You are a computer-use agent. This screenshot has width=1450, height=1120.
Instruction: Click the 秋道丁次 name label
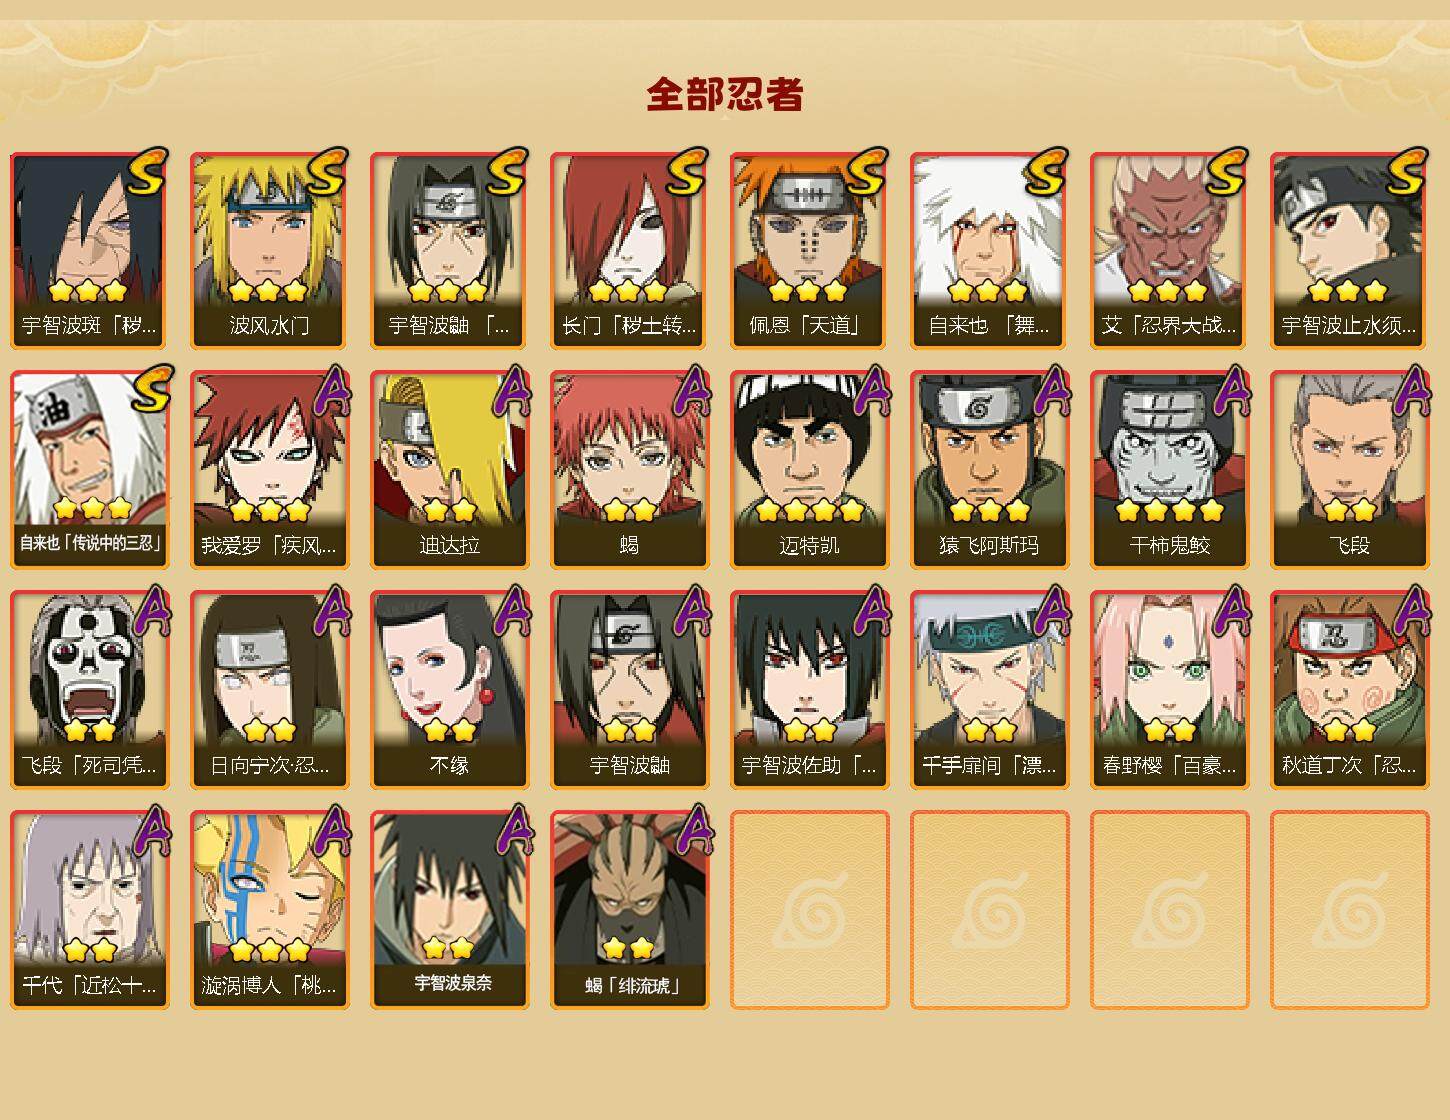(x=1350, y=765)
